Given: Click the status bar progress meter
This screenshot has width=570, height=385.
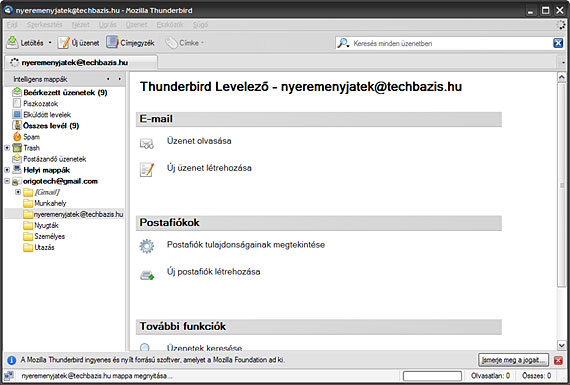Looking at the screenshot, I should pos(432,376).
